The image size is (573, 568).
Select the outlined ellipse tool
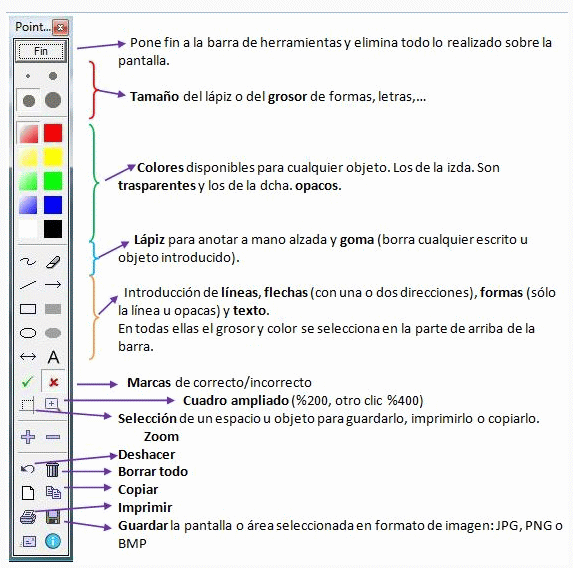coord(28,333)
